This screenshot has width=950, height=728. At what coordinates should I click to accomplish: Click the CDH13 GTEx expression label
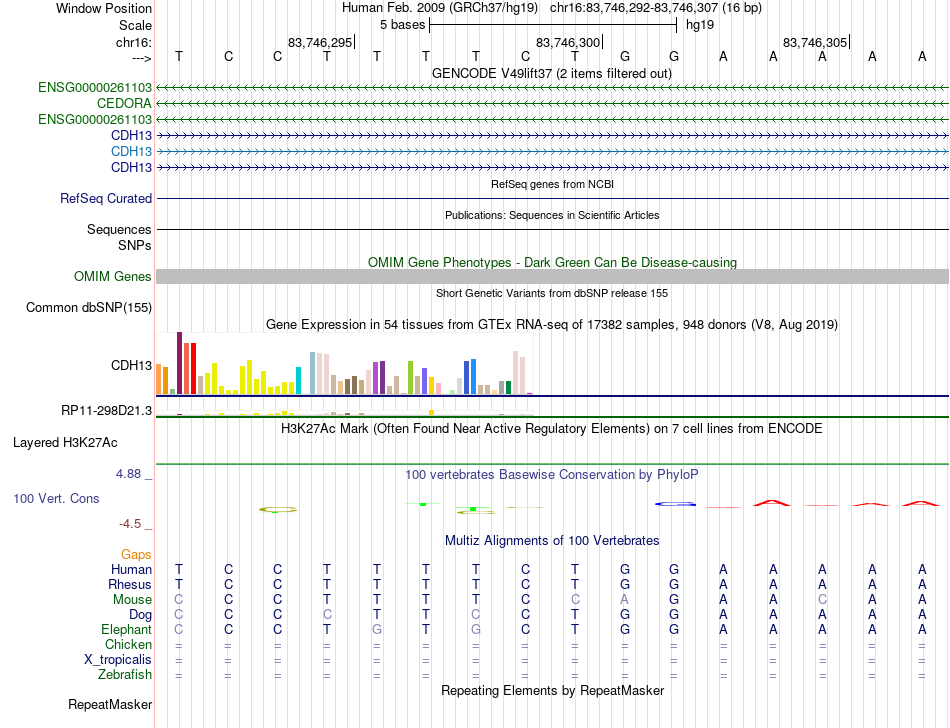[x=131, y=365]
